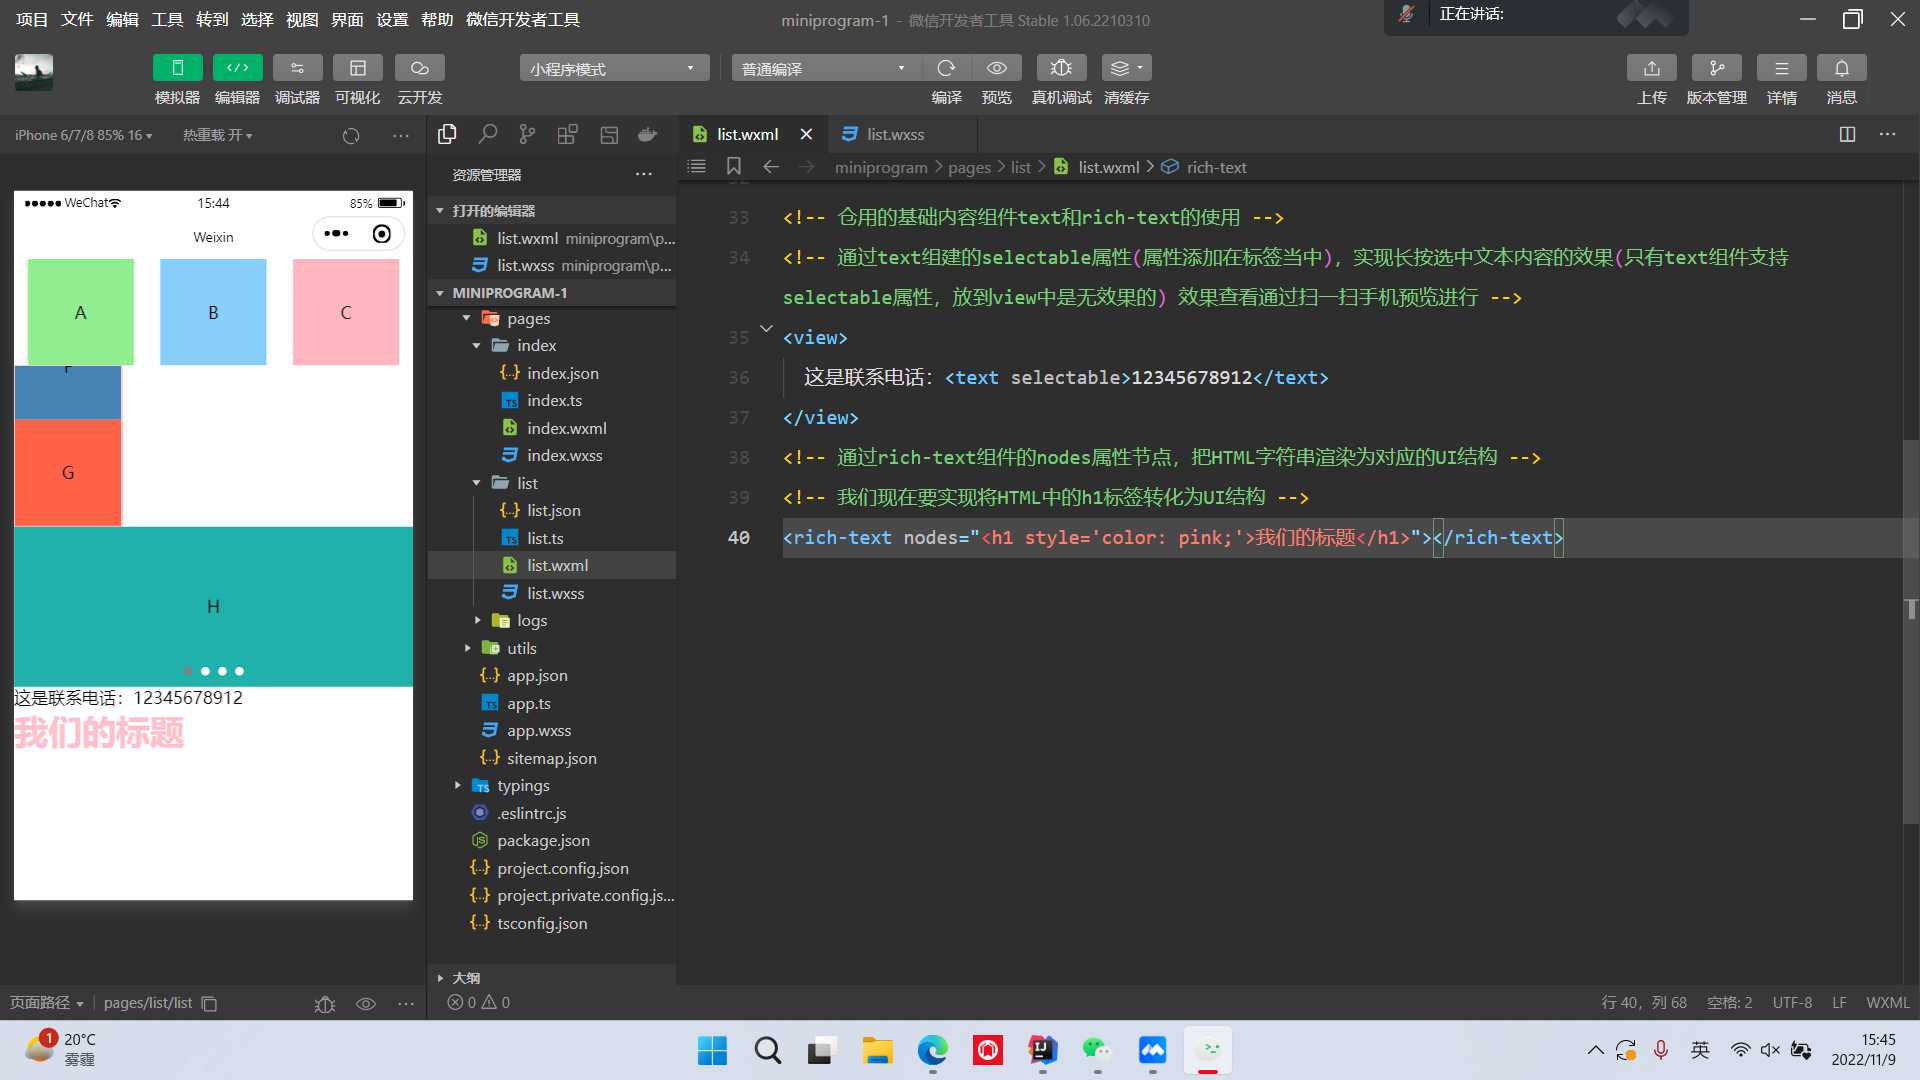Open source control branch icon
This screenshot has width=1920, height=1080.
point(527,134)
